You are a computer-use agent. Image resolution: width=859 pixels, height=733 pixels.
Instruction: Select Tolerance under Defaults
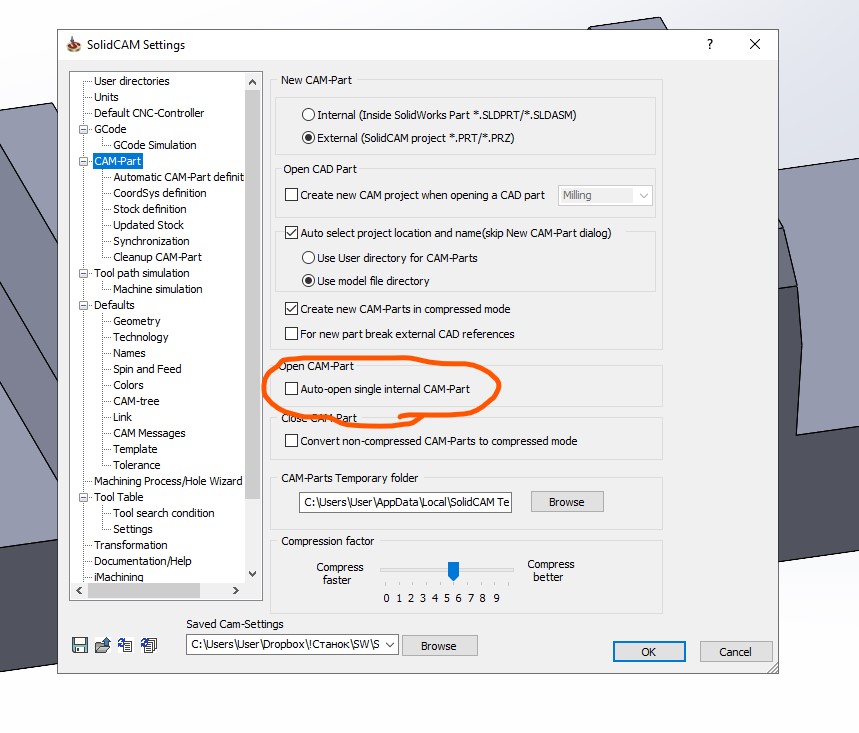pos(136,465)
